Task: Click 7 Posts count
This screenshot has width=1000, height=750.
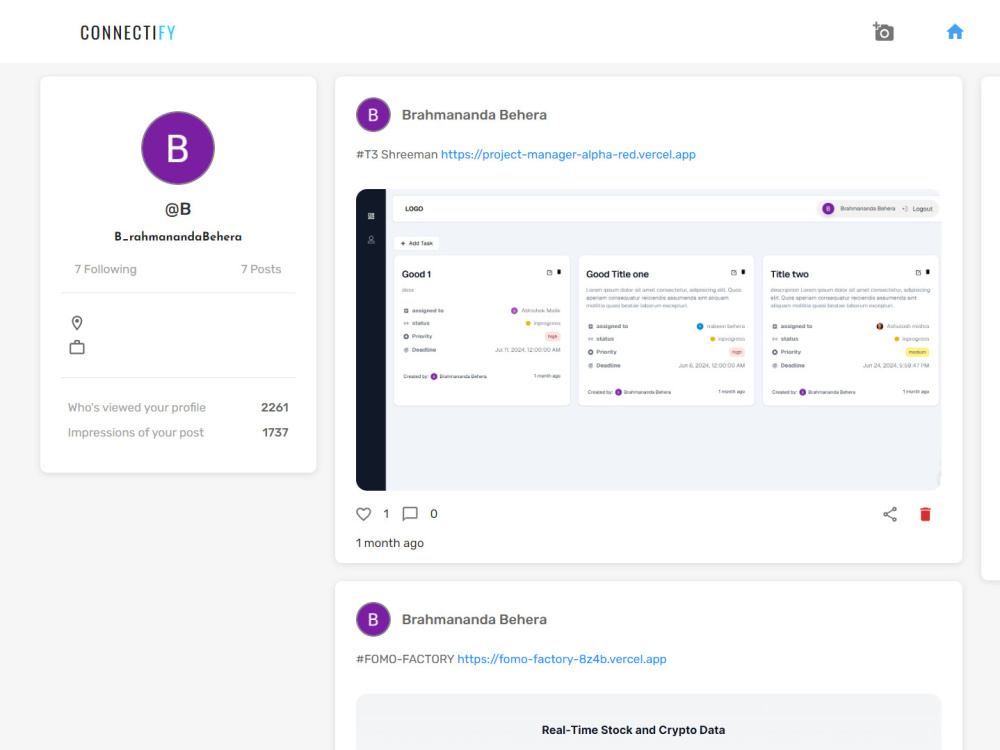Action: [x=261, y=269]
